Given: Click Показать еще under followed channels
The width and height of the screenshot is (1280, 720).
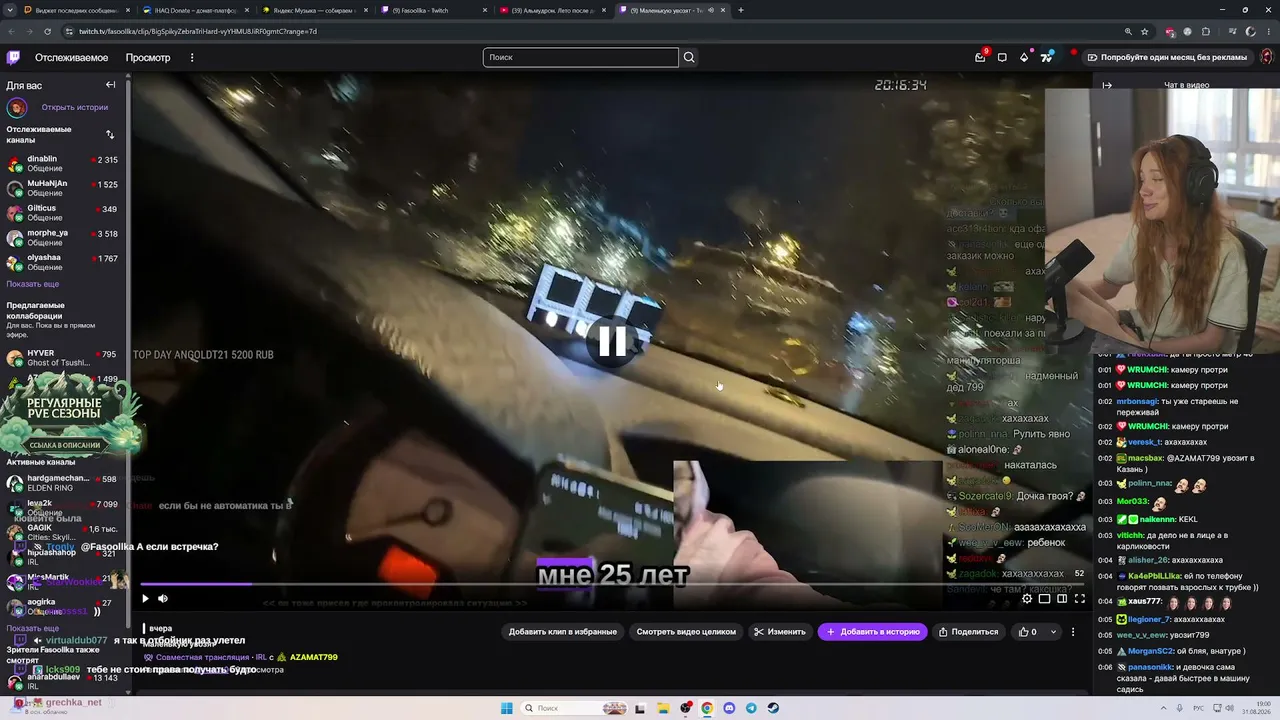Looking at the screenshot, I should 33,284.
